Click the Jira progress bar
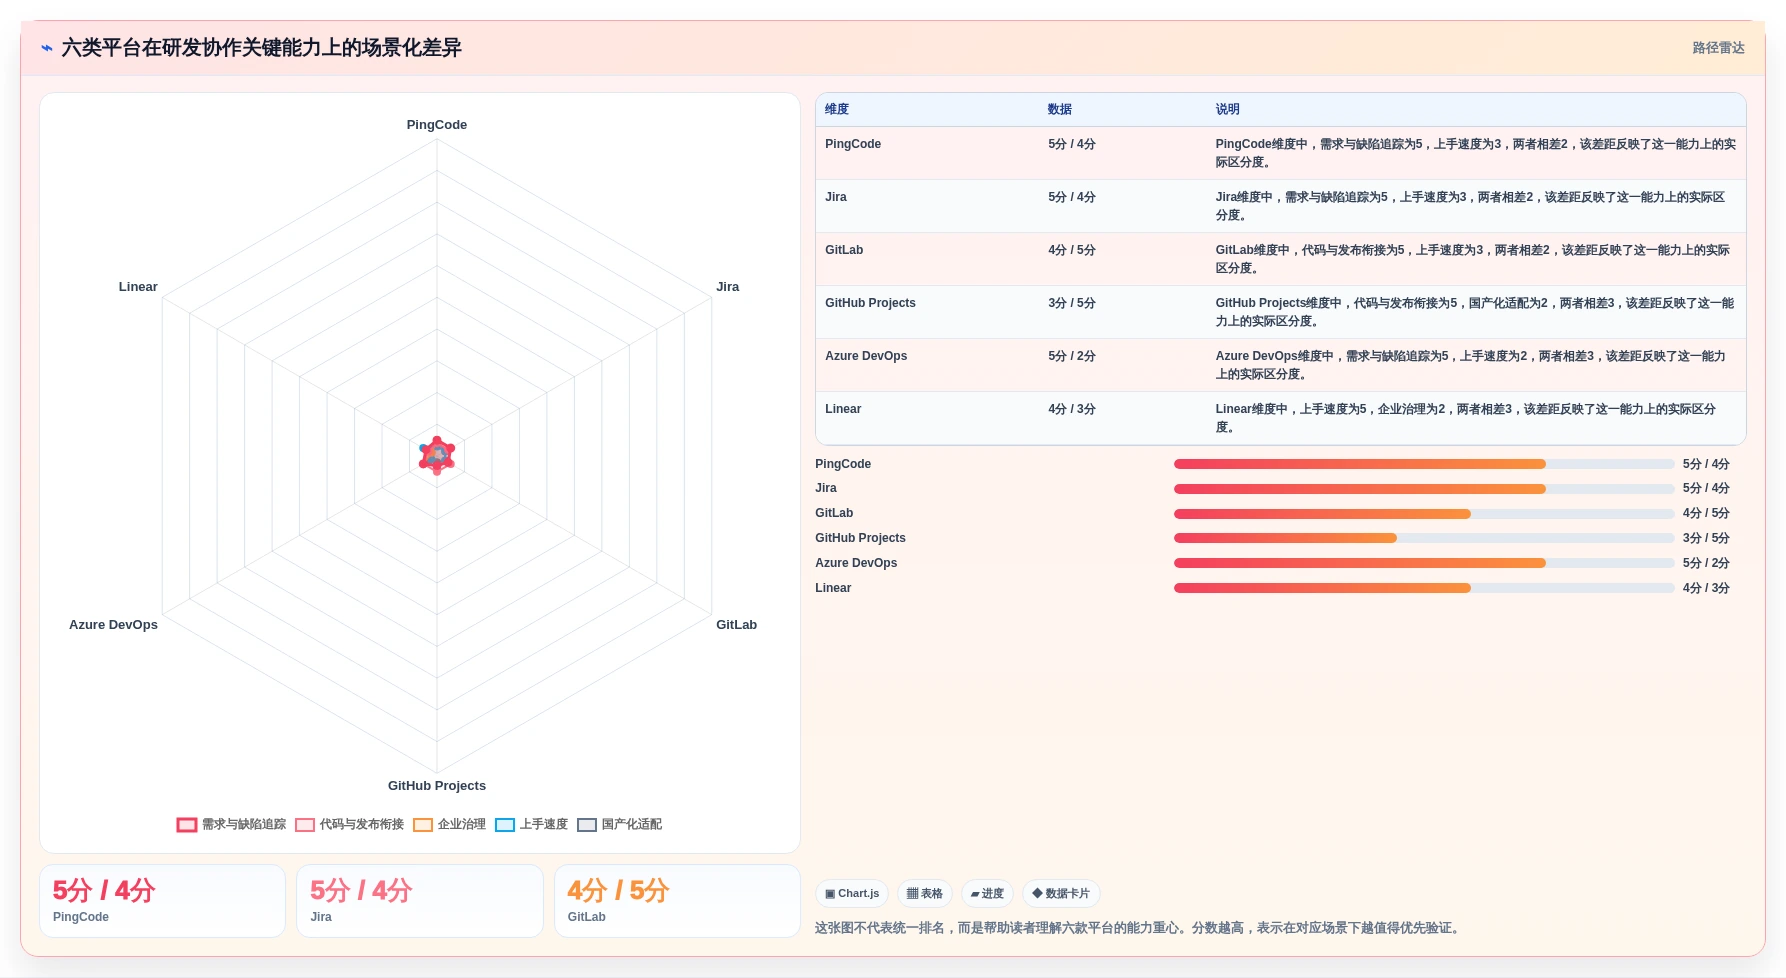 tap(1424, 489)
